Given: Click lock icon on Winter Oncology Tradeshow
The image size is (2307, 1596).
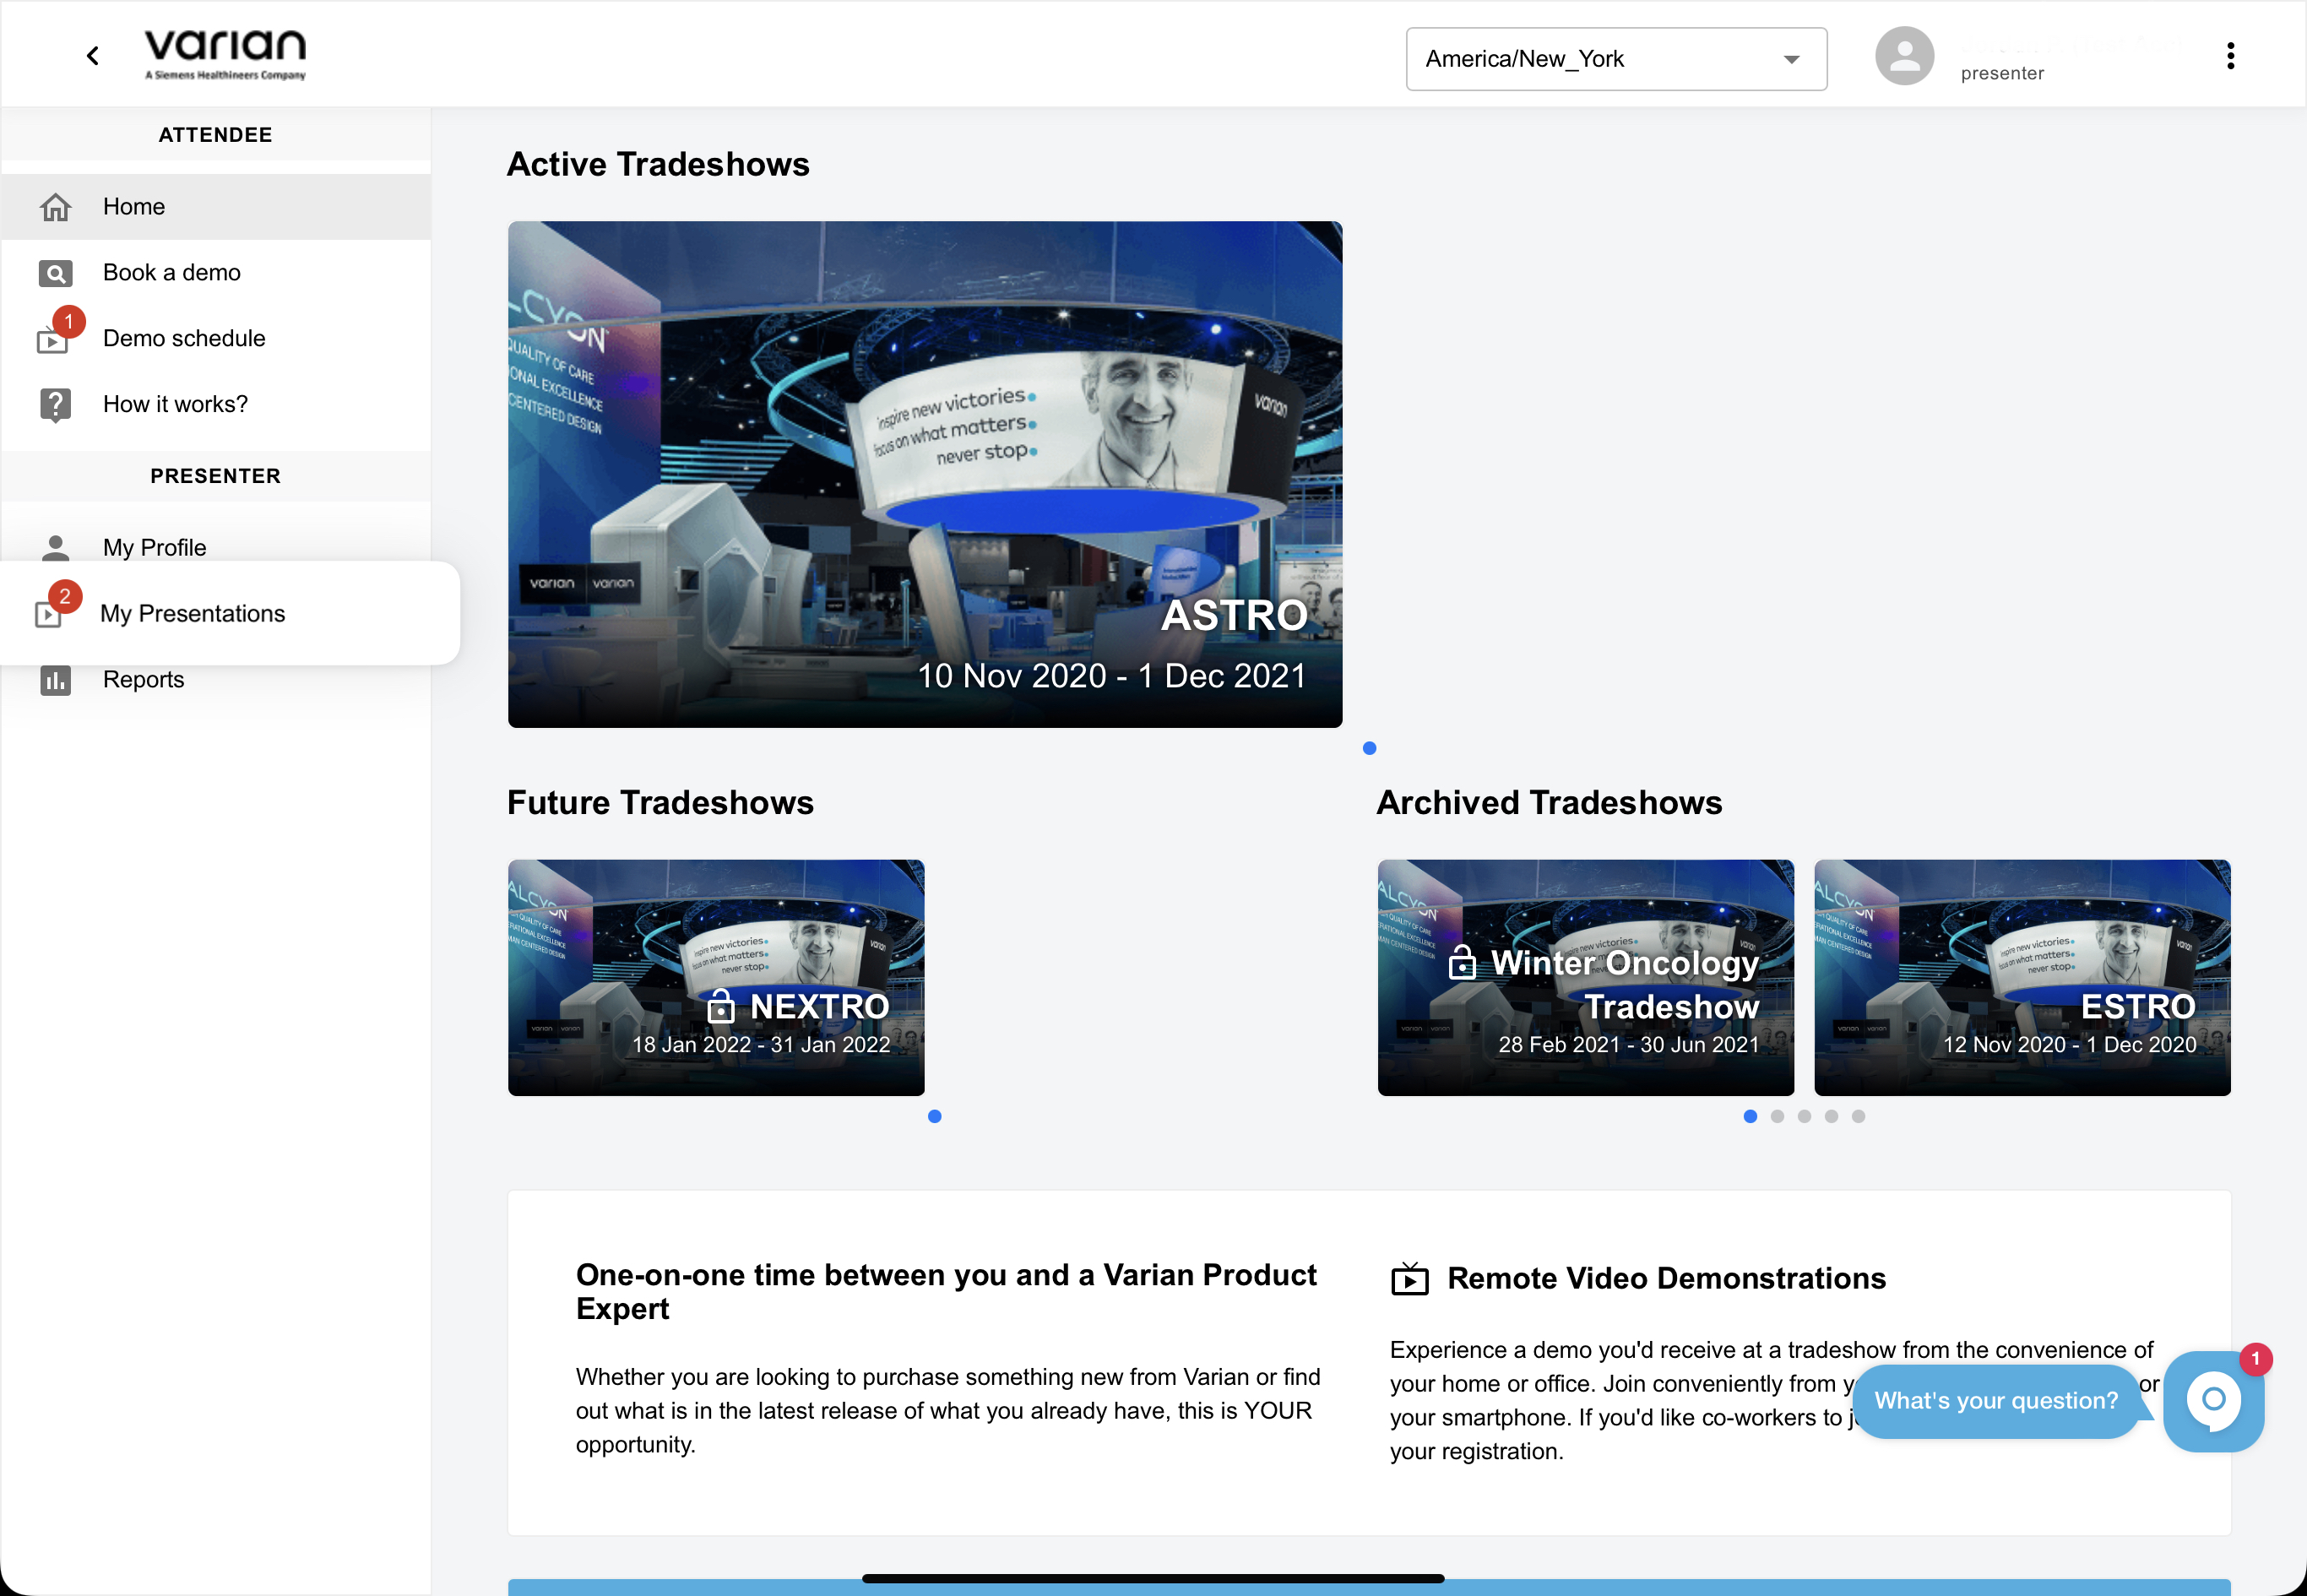Looking at the screenshot, I should coord(1462,962).
